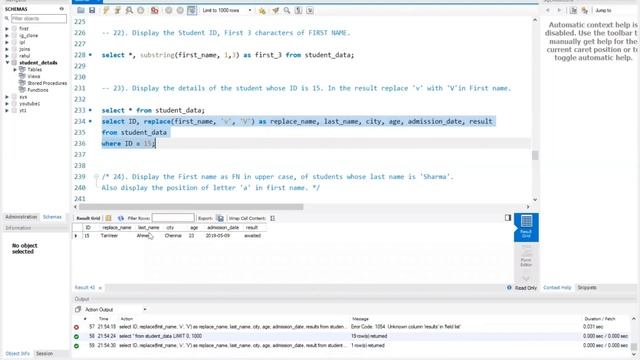This screenshot has height=360, width=640.
Task: Get help manually for caret position
Action: coord(584,10)
